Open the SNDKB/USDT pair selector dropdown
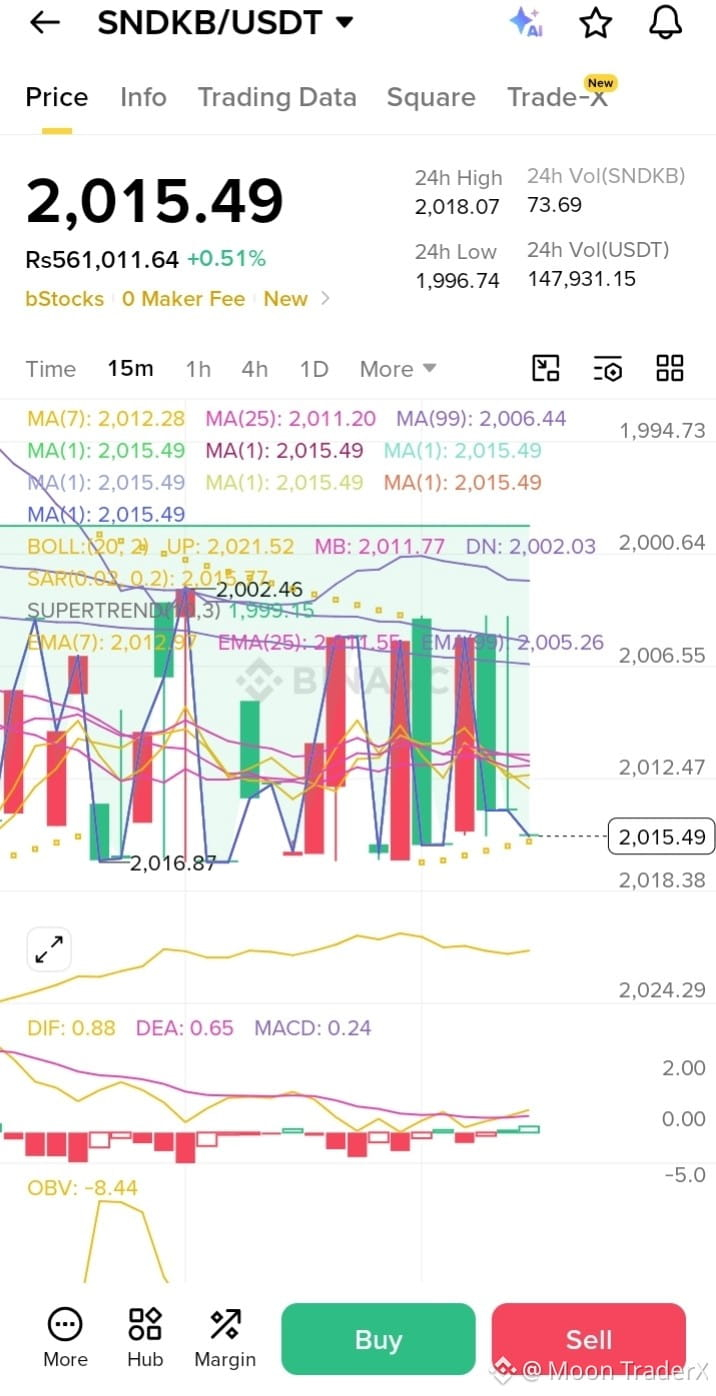Image resolution: width=716 pixels, height=1396 pixels. click(x=226, y=22)
